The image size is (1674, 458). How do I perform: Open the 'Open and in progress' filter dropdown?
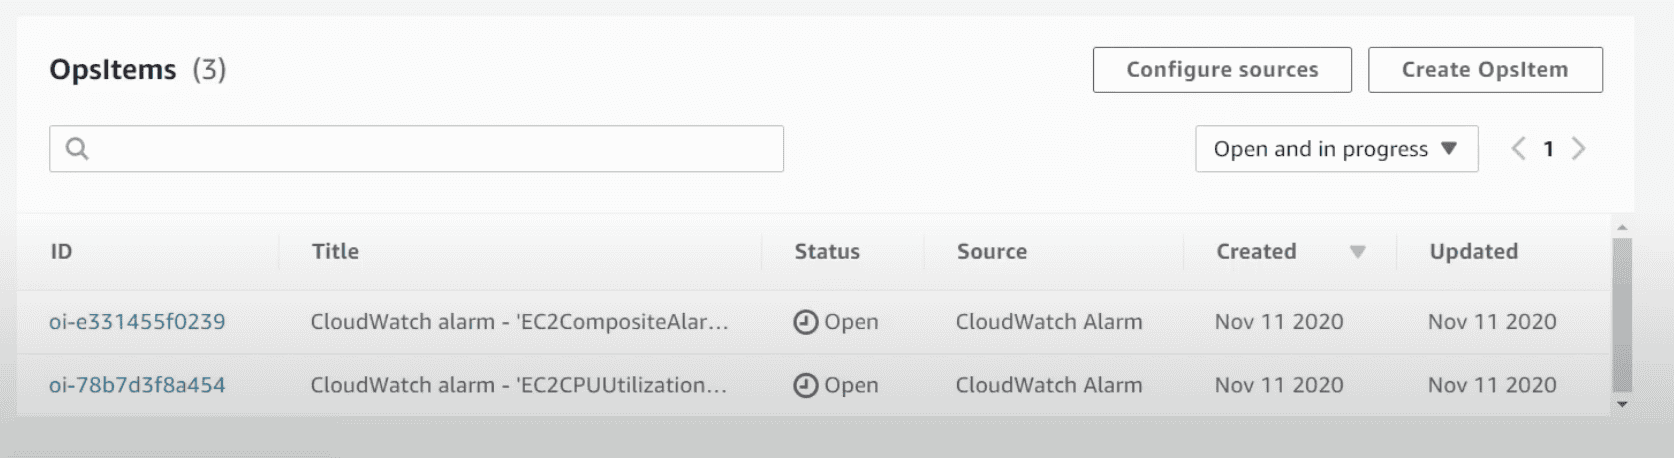[x=1336, y=149]
